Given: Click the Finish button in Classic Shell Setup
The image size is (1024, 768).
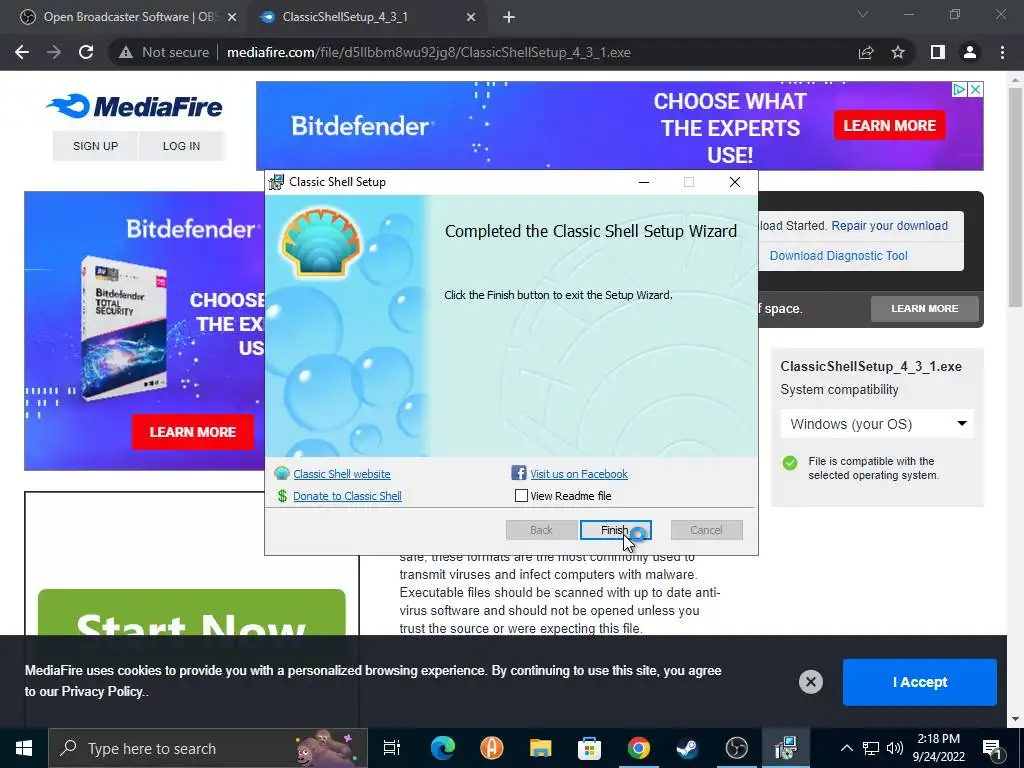Looking at the screenshot, I should (615, 530).
